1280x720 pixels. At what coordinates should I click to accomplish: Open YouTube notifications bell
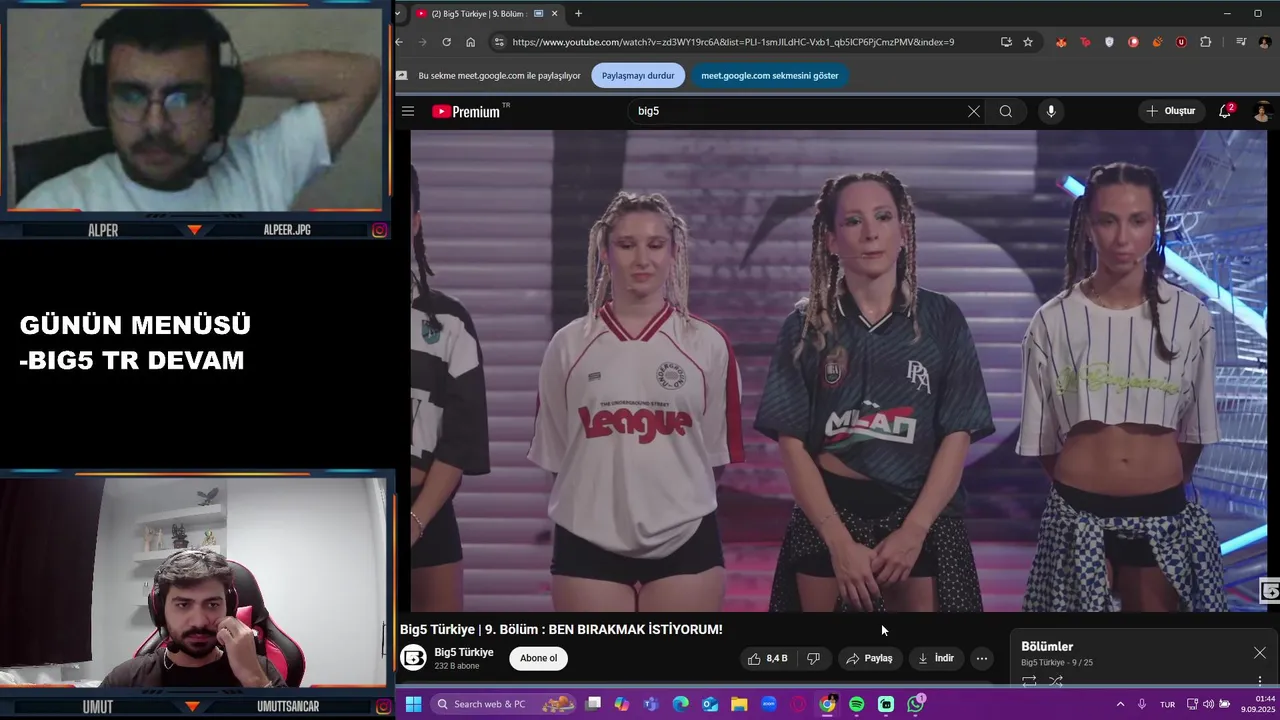pyautogui.click(x=1225, y=111)
